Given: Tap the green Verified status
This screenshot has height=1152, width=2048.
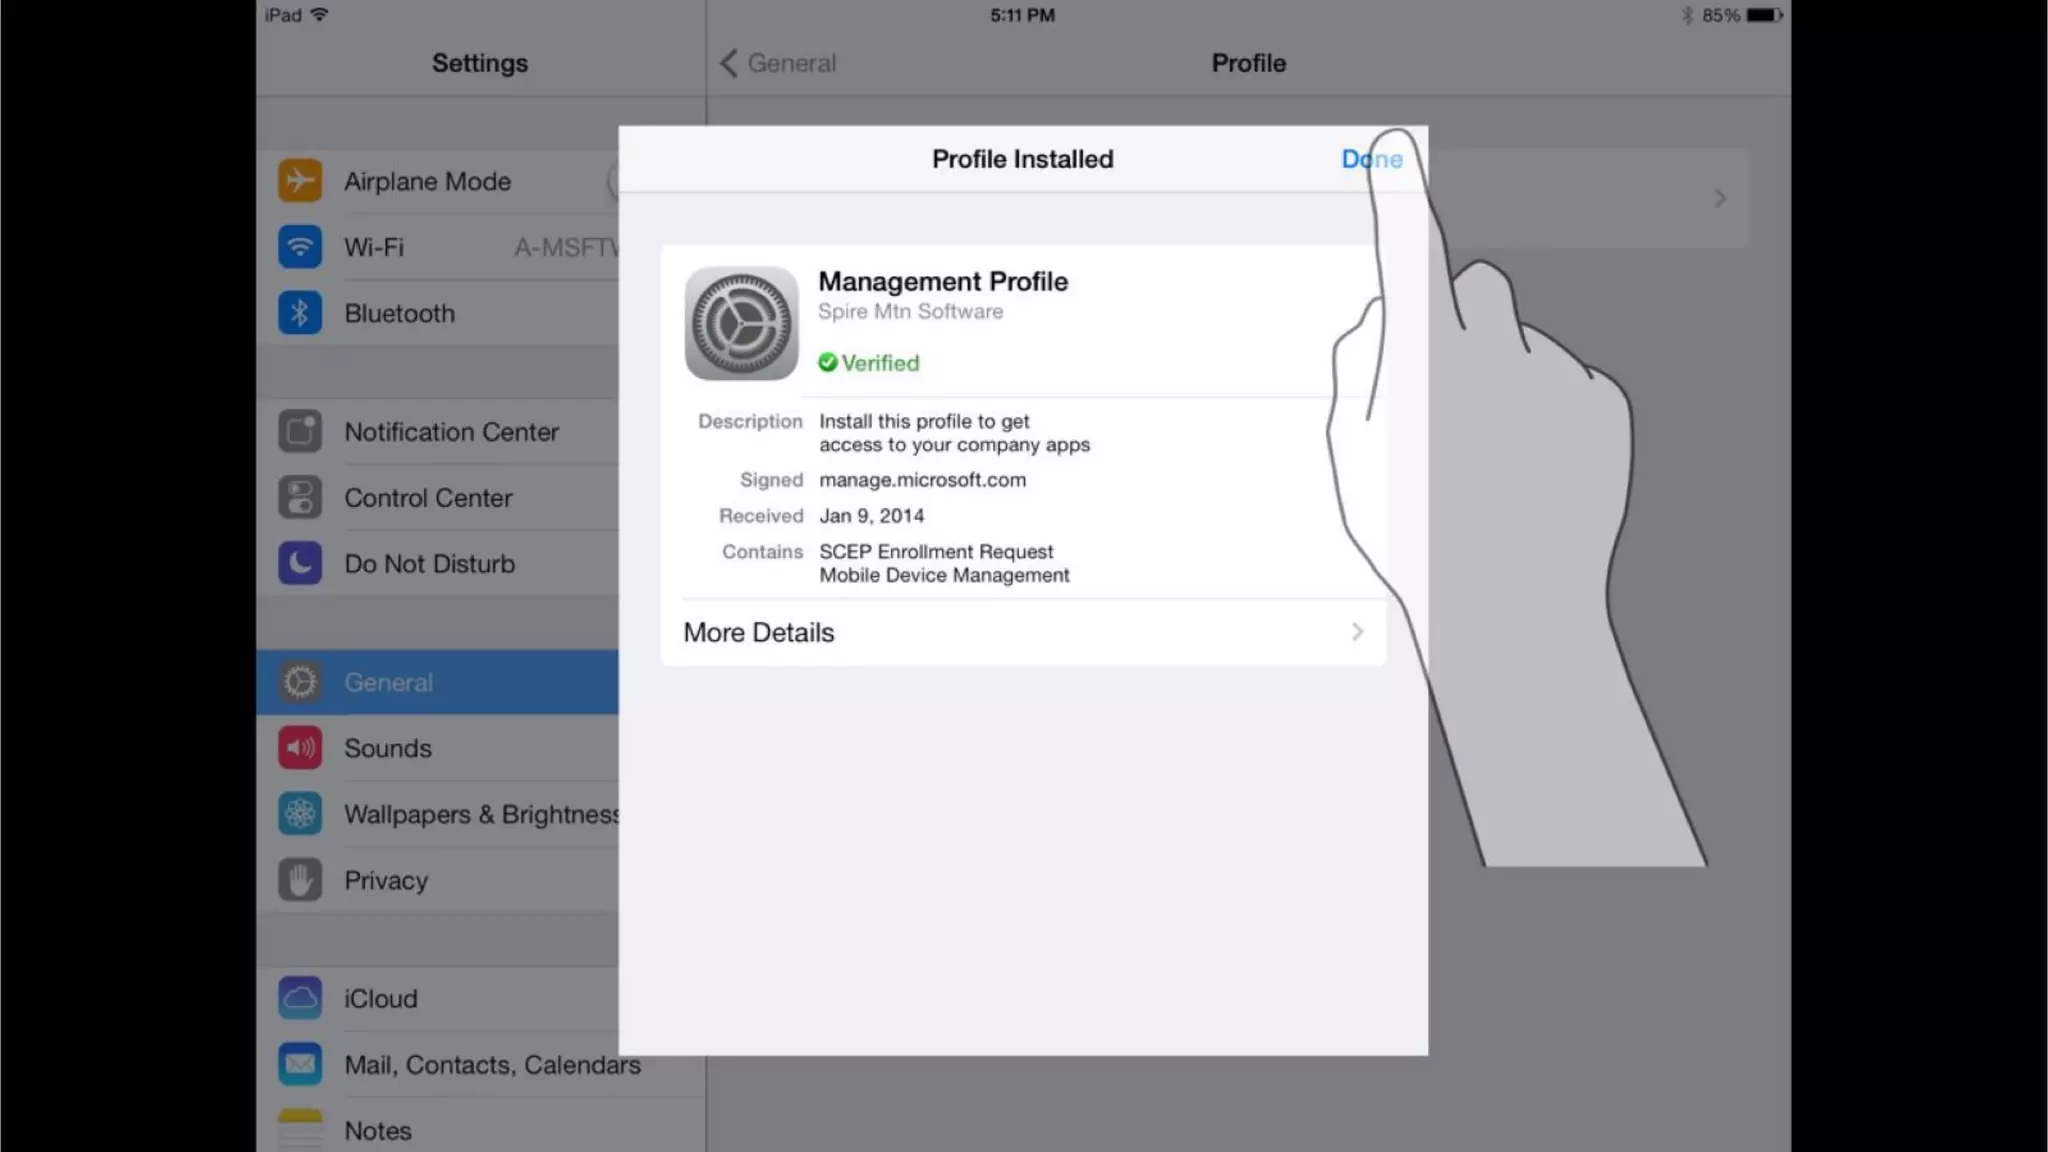Looking at the screenshot, I should click(x=869, y=363).
